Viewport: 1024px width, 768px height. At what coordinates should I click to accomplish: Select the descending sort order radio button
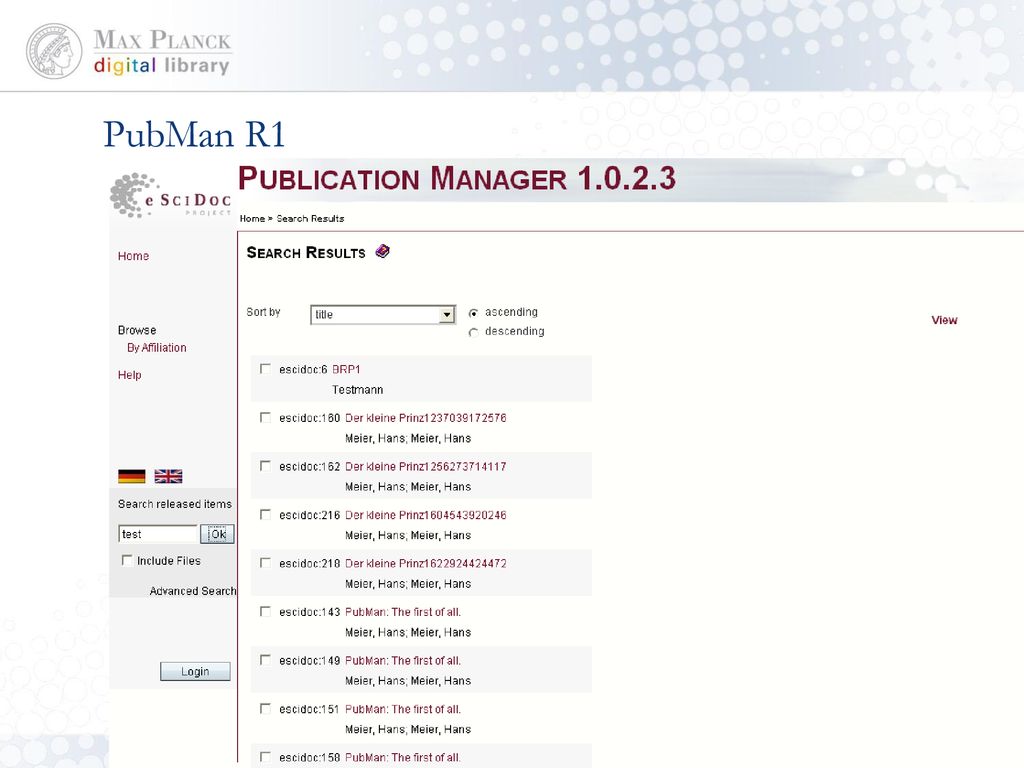click(473, 332)
